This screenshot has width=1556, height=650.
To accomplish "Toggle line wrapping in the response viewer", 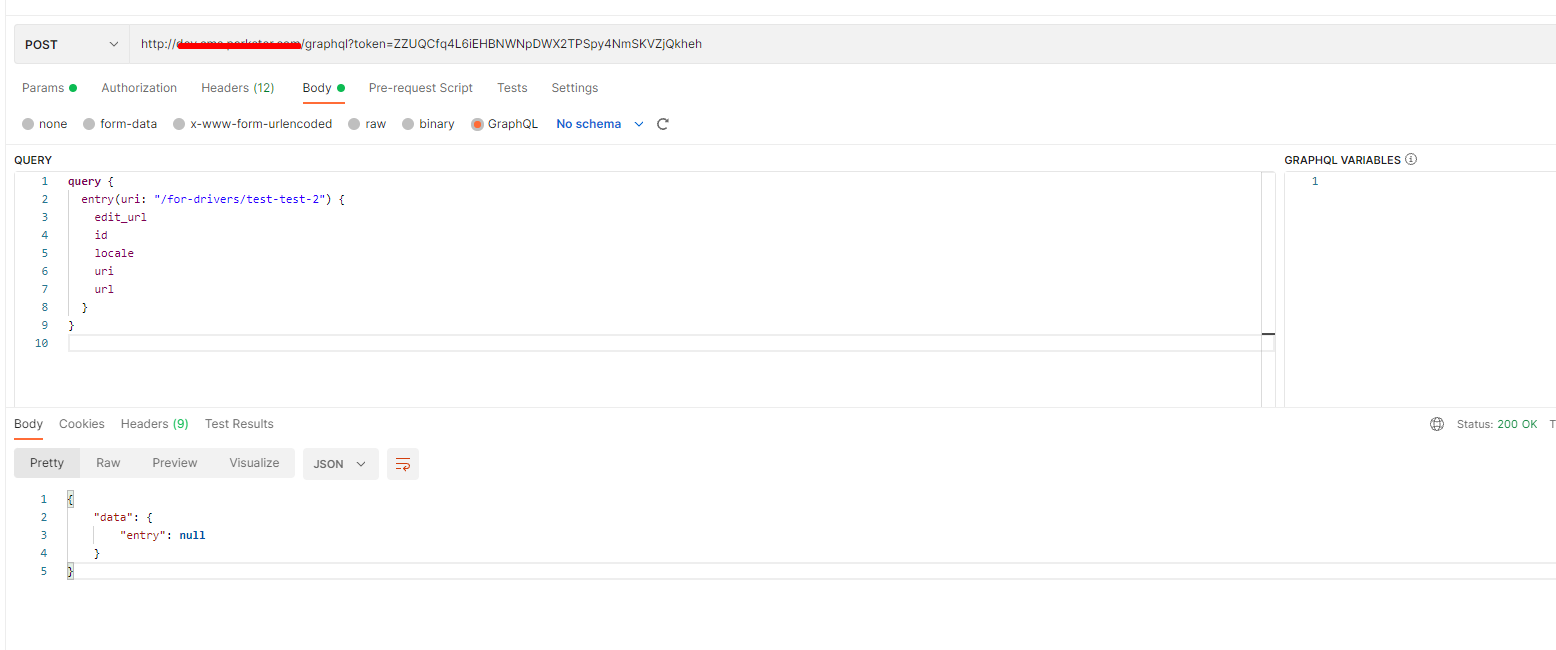I will tap(403, 463).
